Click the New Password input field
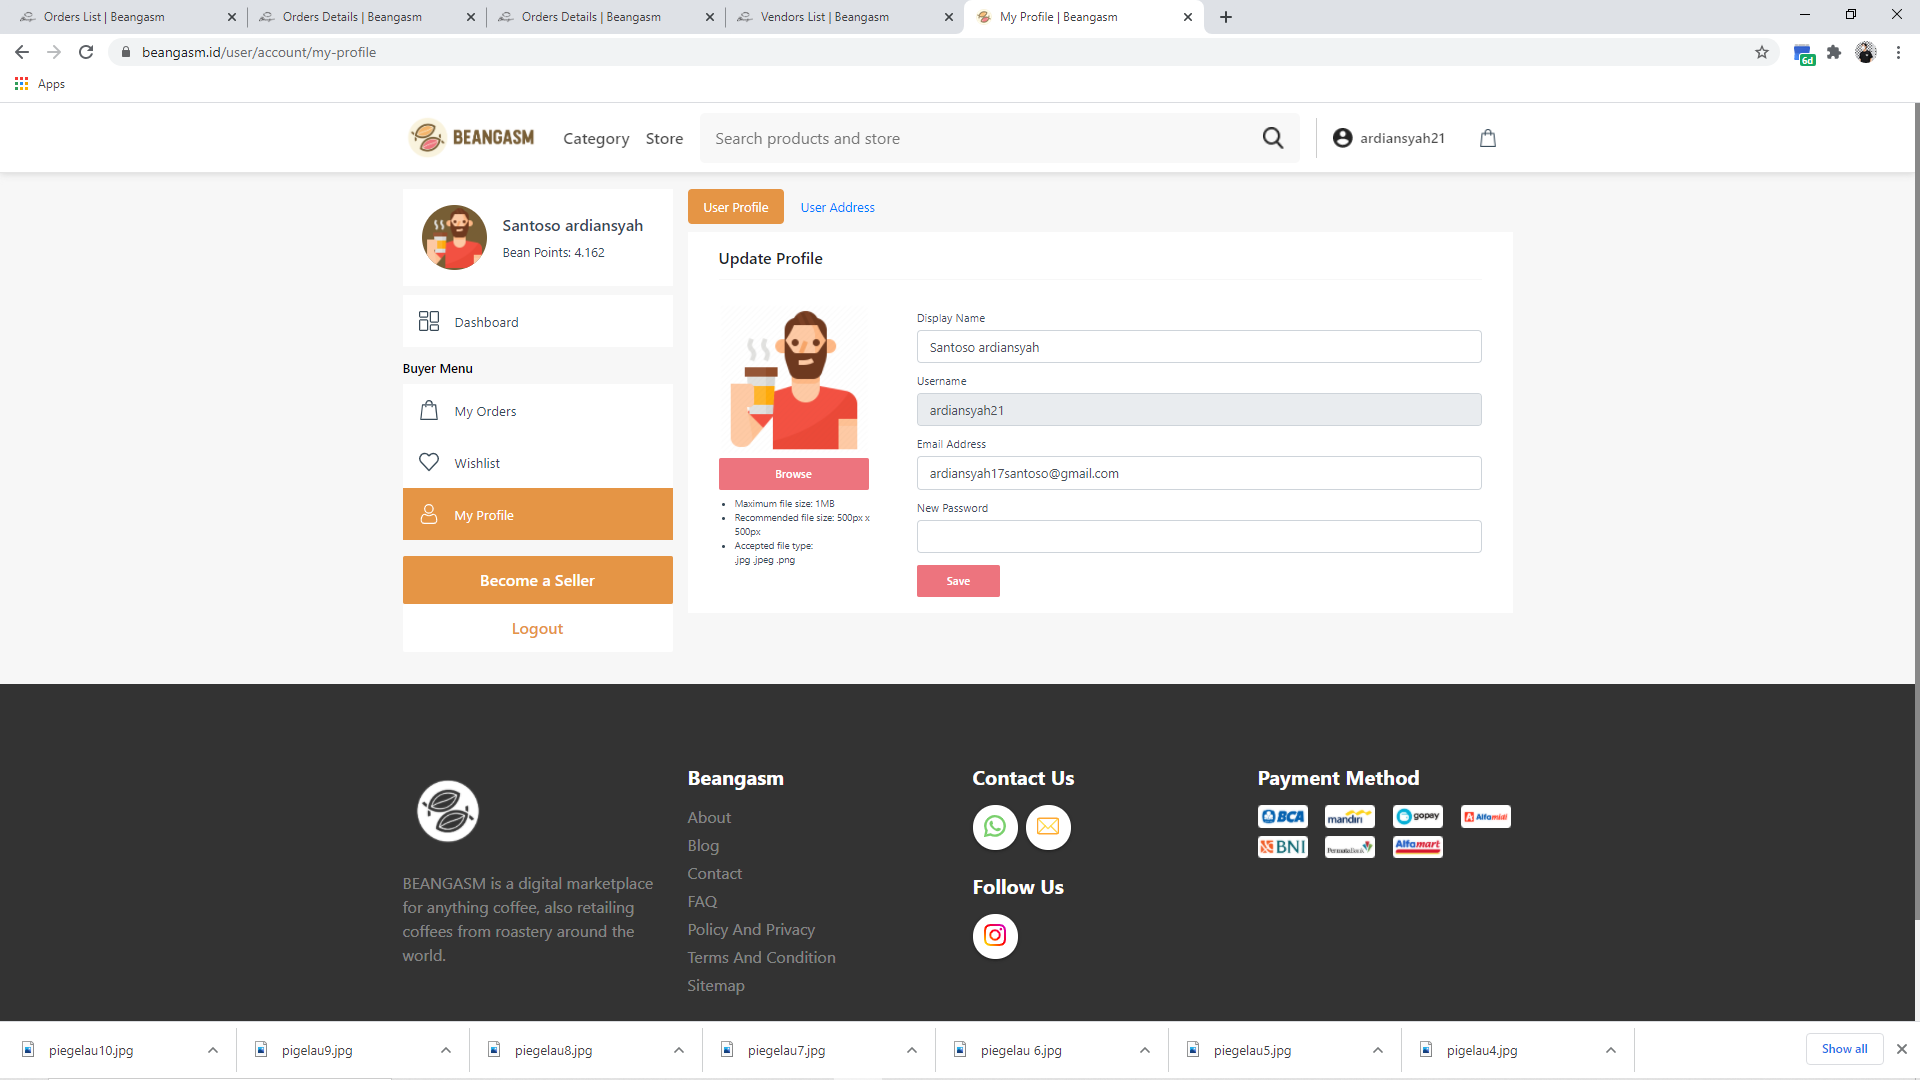1920x1080 pixels. pyautogui.click(x=1199, y=536)
